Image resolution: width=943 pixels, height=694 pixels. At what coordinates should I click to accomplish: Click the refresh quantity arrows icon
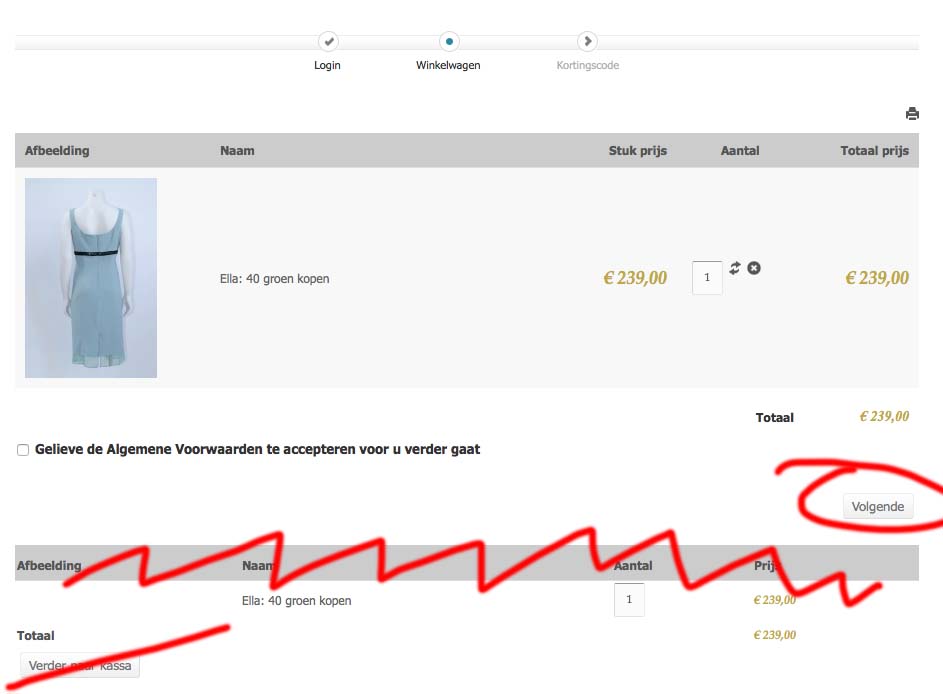pyautogui.click(x=735, y=268)
